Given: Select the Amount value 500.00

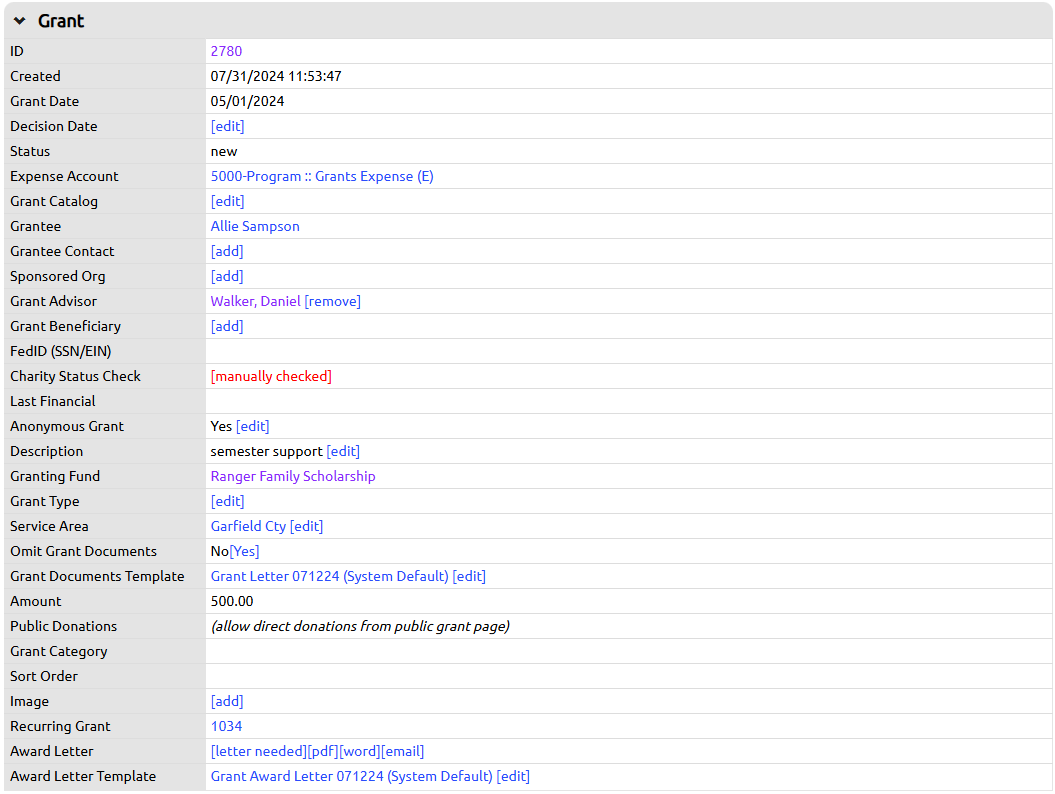Looking at the screenshot, I should tap(231, 602).
